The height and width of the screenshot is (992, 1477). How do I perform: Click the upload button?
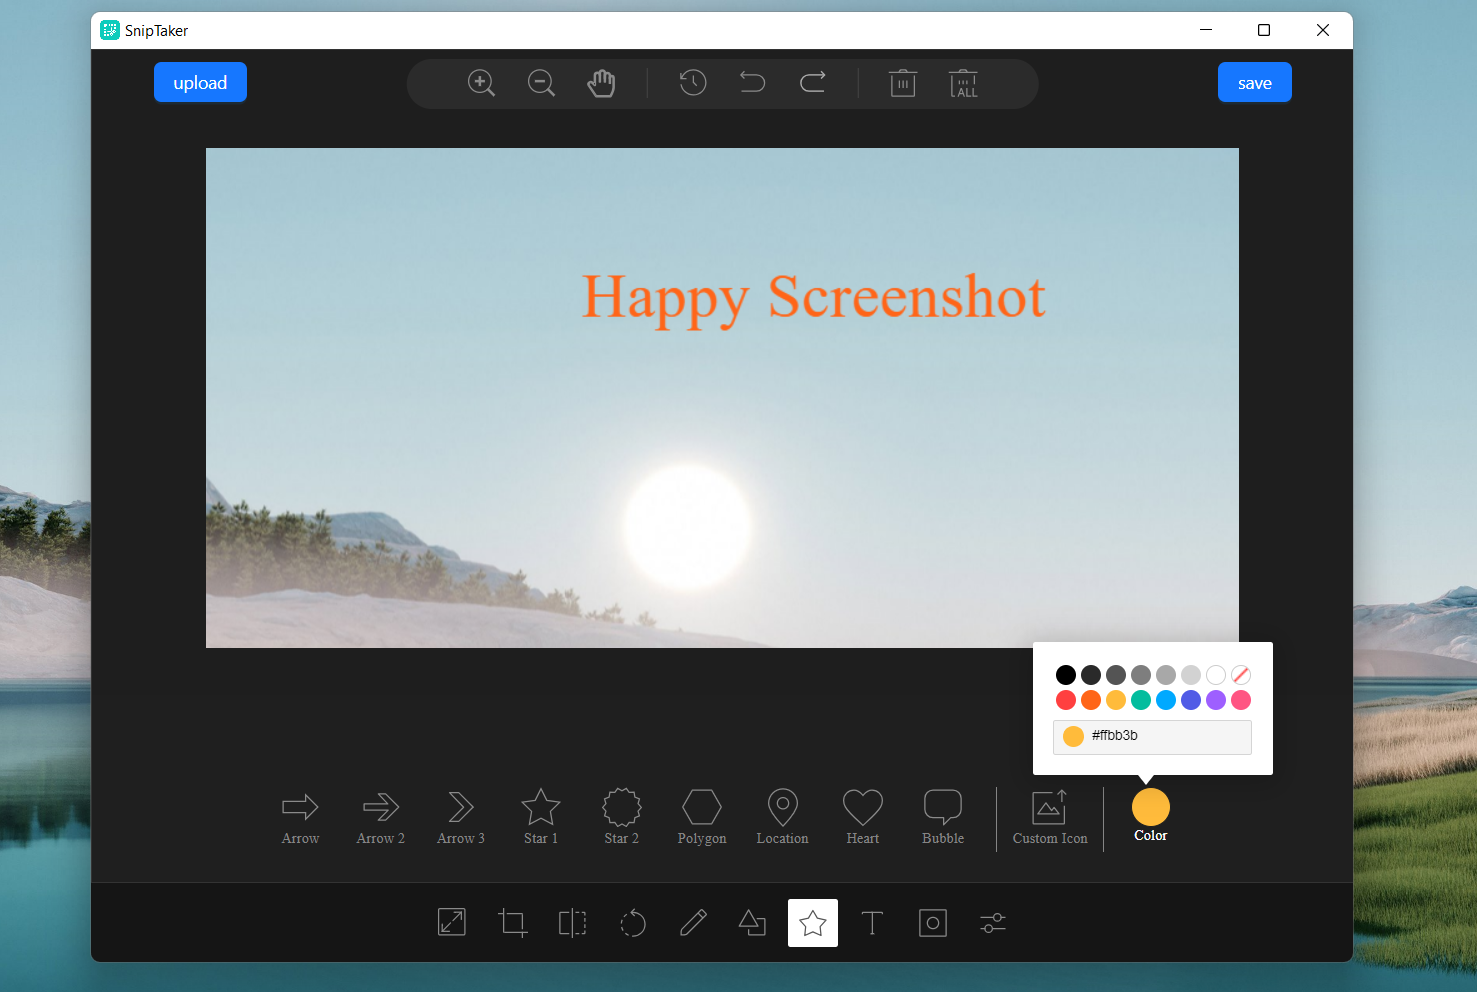point(200,82)
